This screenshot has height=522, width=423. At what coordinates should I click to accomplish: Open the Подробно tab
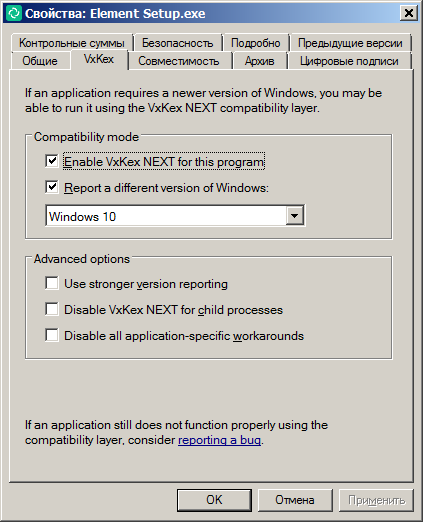[x=256, y=43]
